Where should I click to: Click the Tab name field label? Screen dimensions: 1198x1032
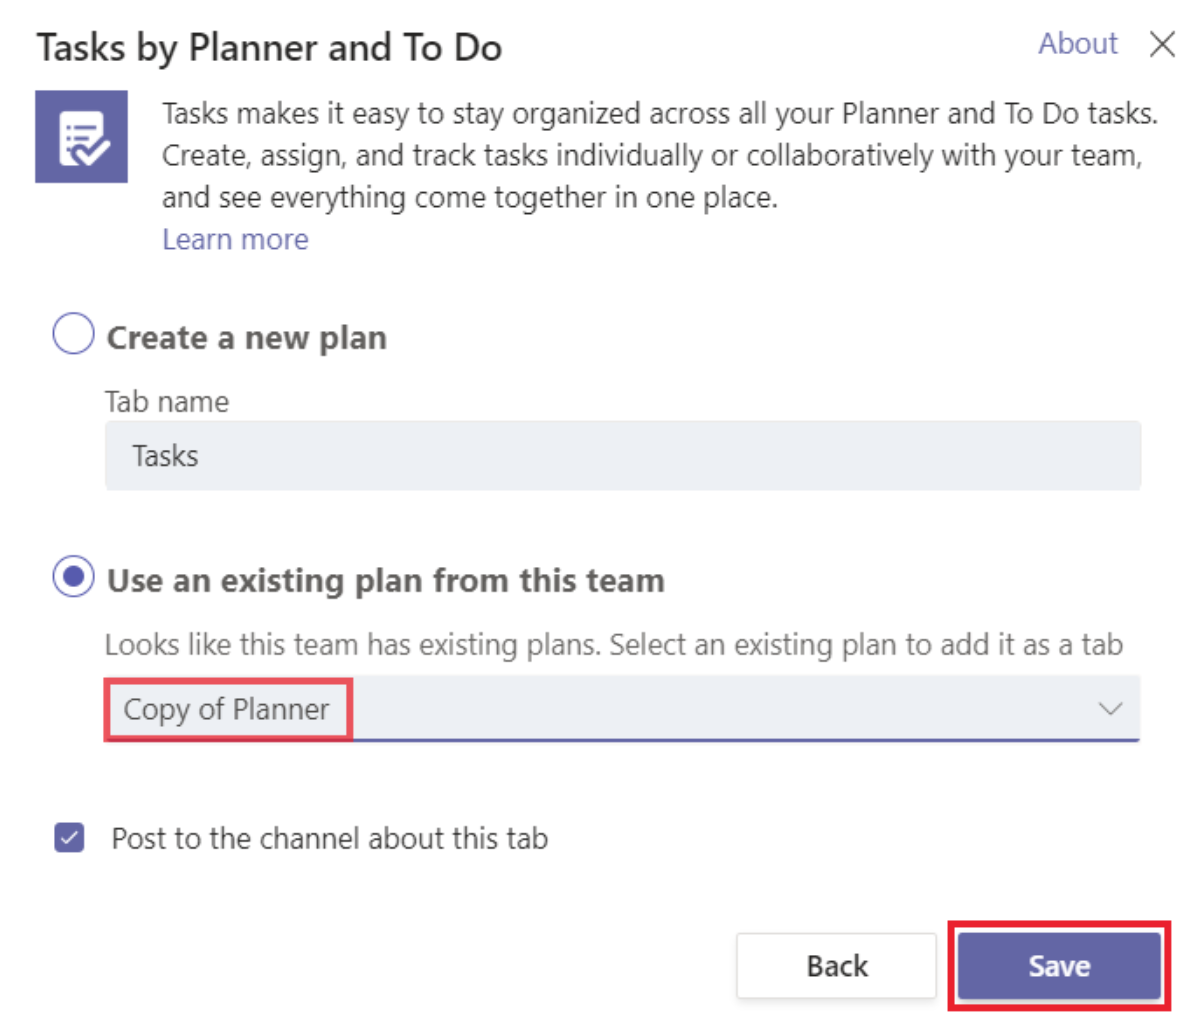click(167, 402)
